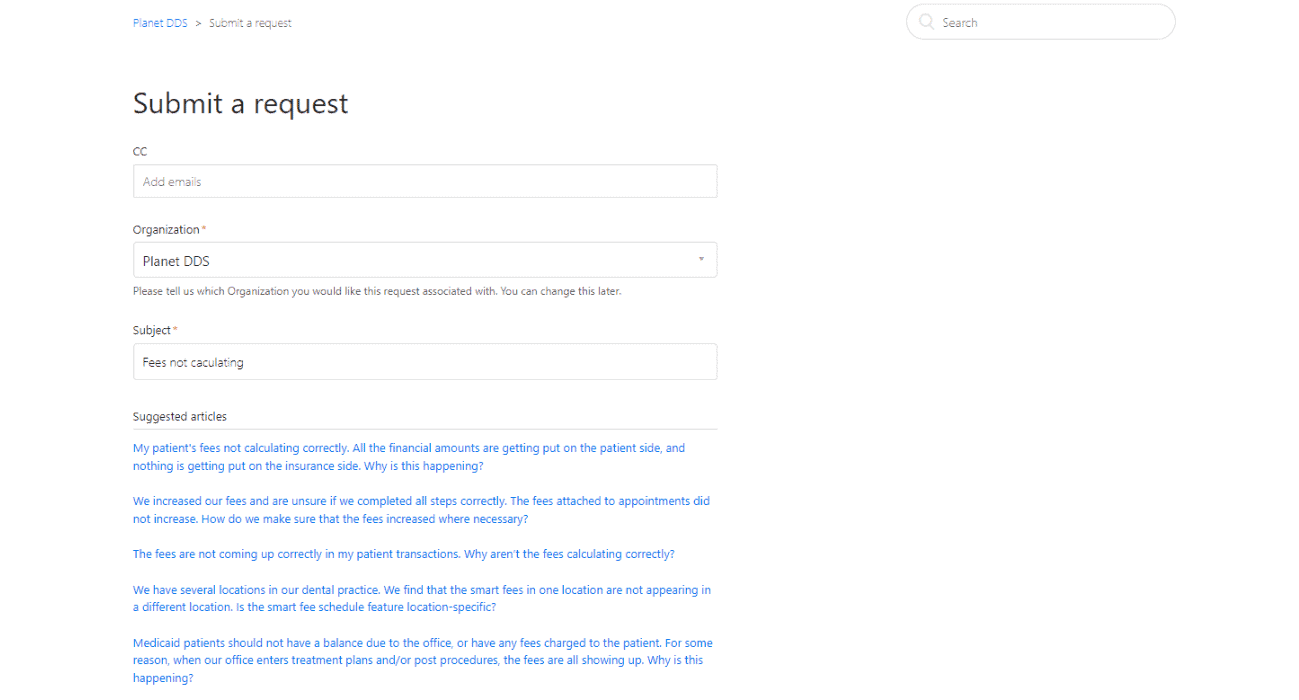This screenshot has height=700, width=1299.
Task: Open the article about fees not calculating correctly
Action: click(408, 456)
